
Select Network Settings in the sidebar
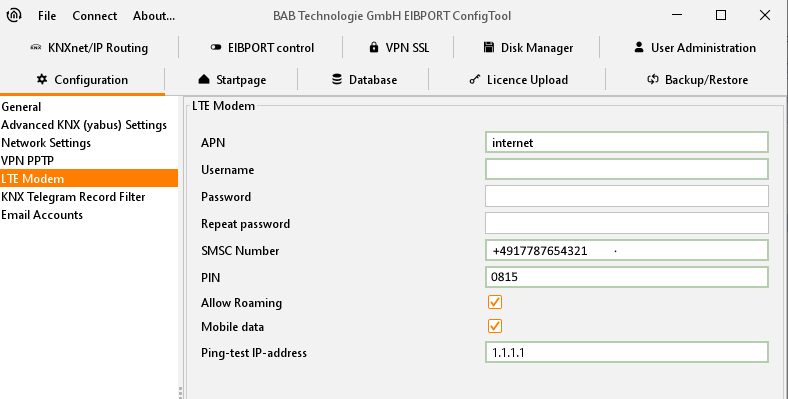point(46,143)
